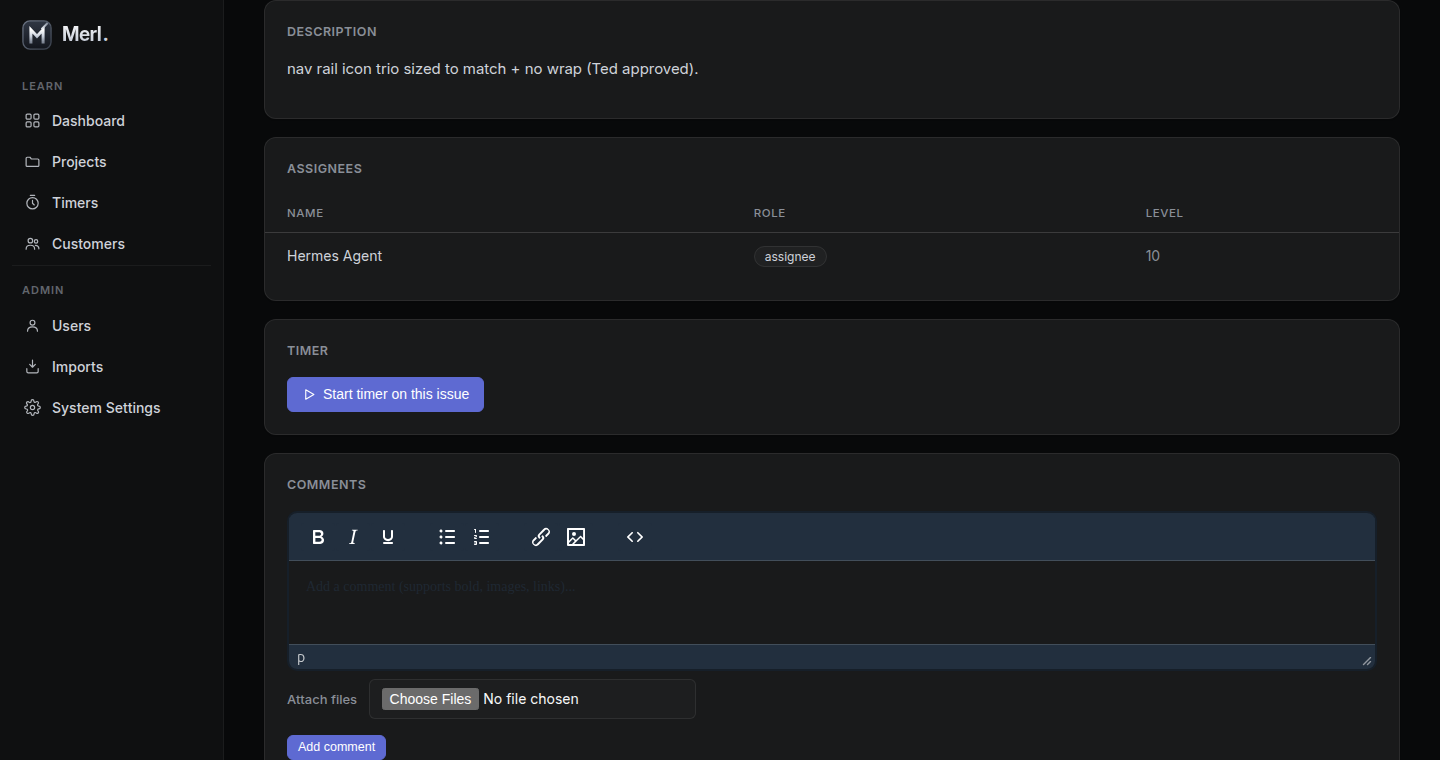Click the NAME column header

tap(305, 213)
